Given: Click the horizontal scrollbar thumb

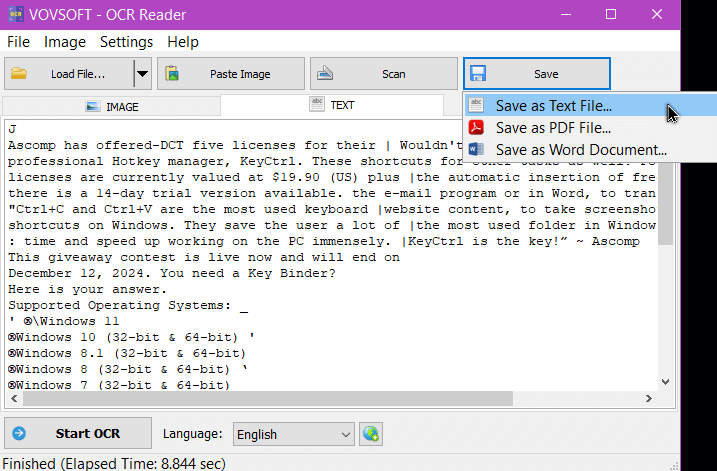Looking at the screenshot, I should pyautogui.click(x=268, y=398).
